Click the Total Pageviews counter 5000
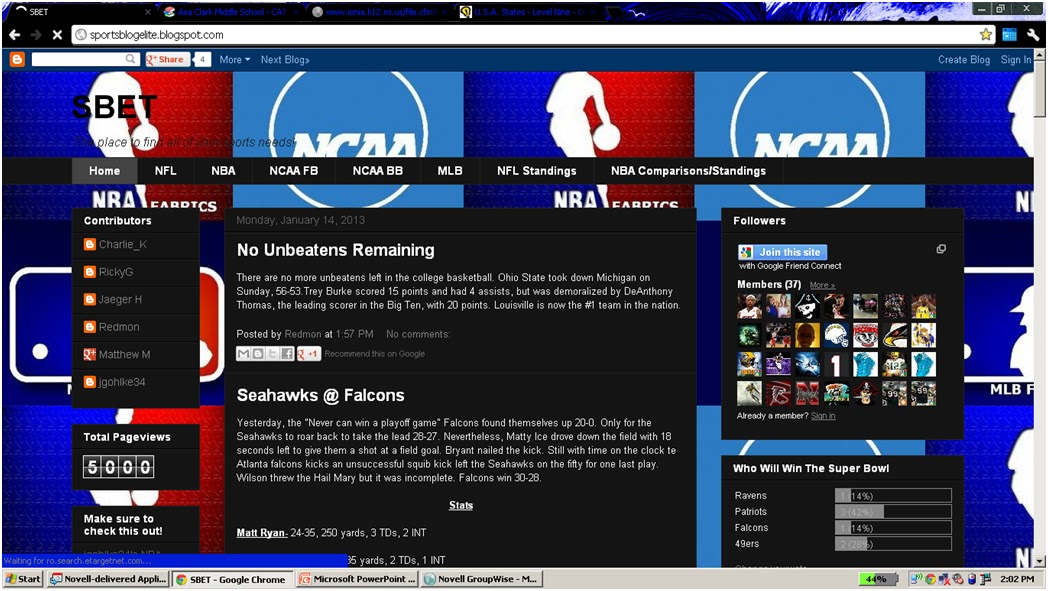The width and height of the screenshot is (1048, 591). point(118,467)
